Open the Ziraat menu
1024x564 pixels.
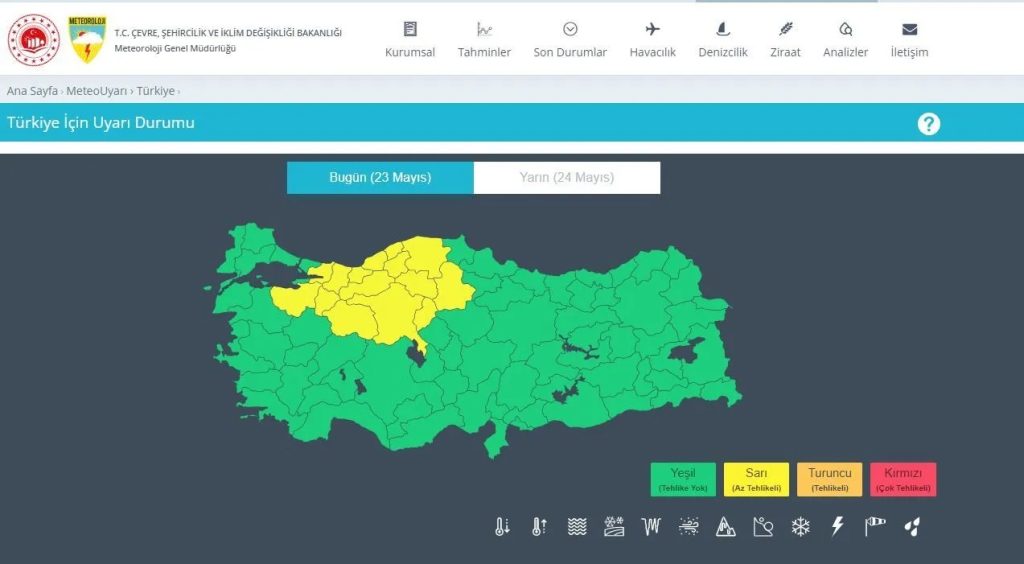click(785, 40)
